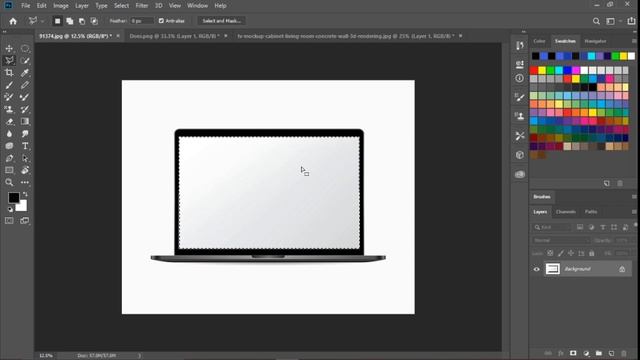Open the Clone Source panel icon in dock
This screenshot has height=360, width=640.
[x=520, y=116]
